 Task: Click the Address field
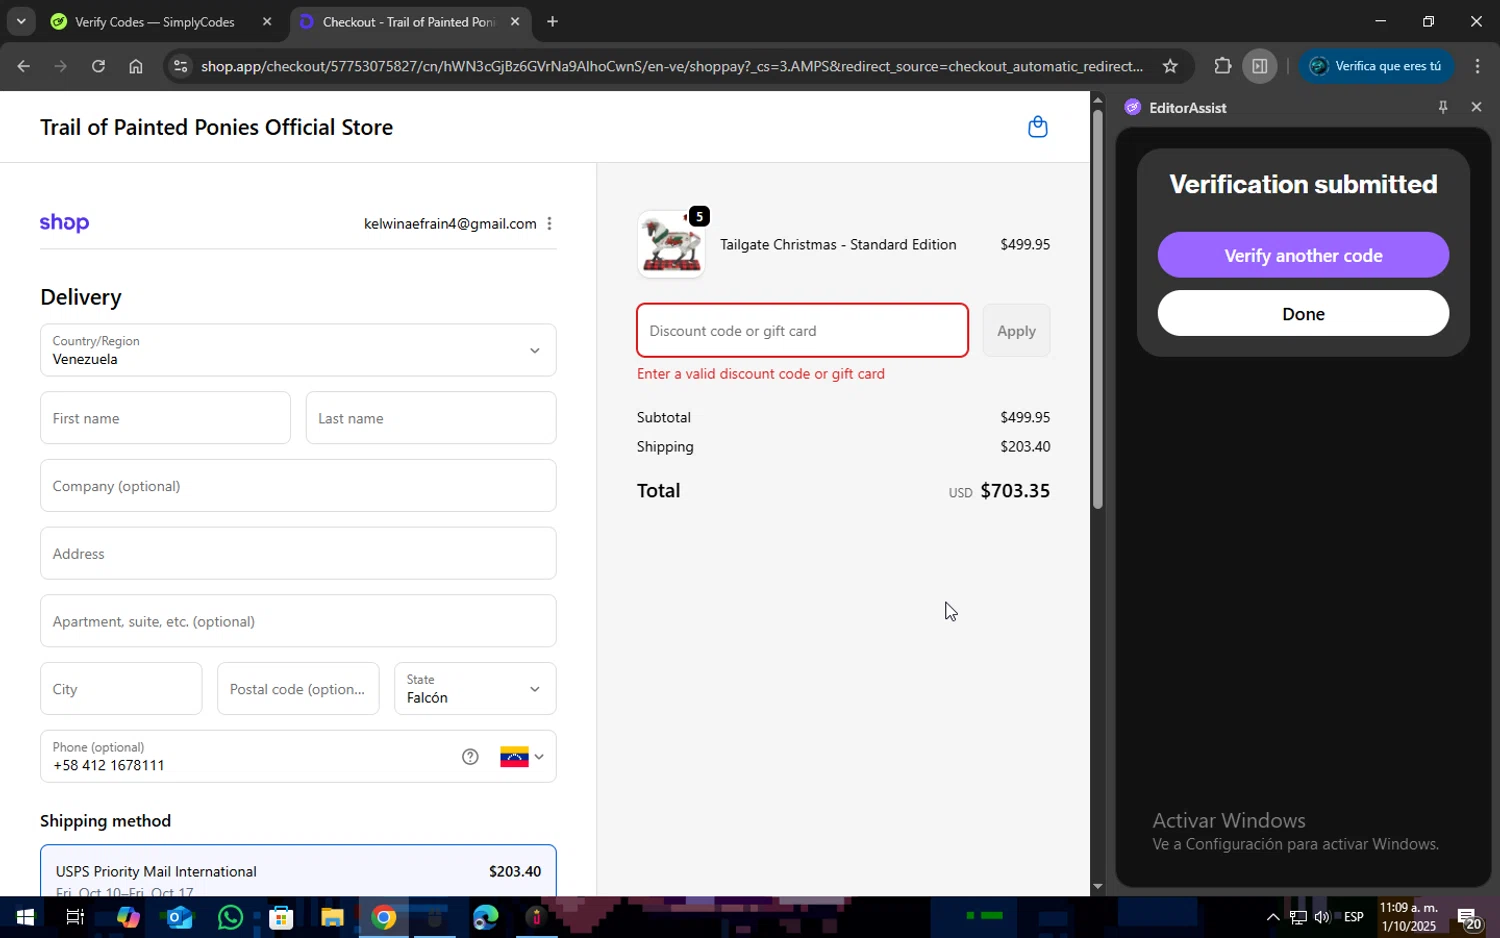pyautogui.click(x=298, y=553)
